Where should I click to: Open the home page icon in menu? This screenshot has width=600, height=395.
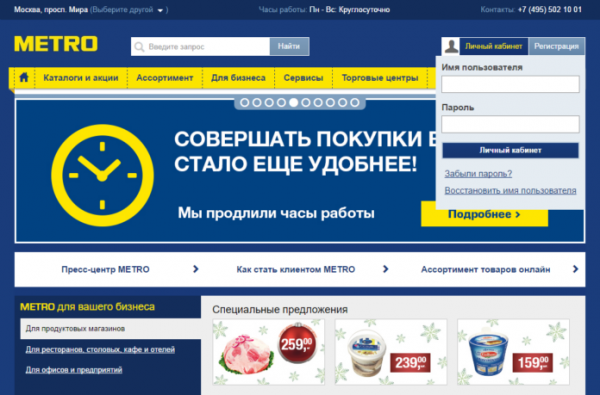[x=24, y=77]
